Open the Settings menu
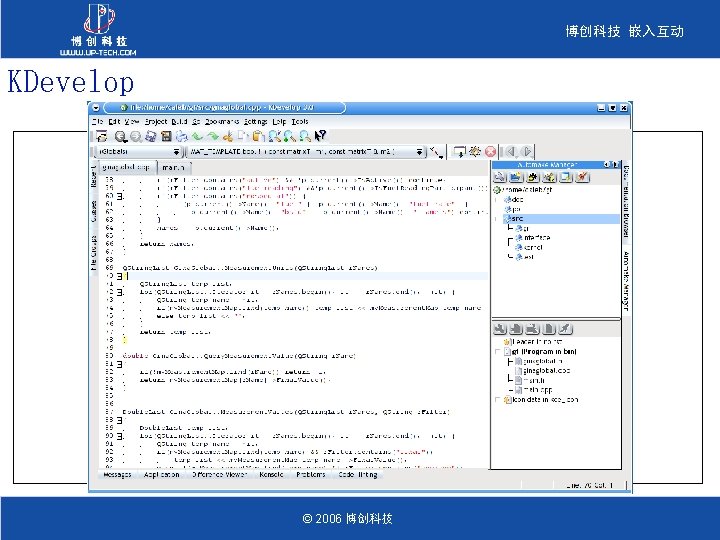 256,122
